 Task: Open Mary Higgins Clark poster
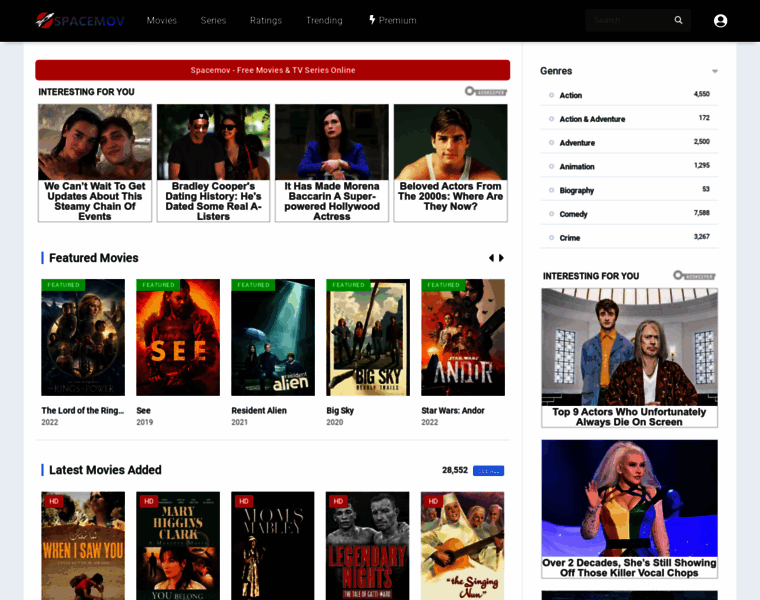coord(178,546)
